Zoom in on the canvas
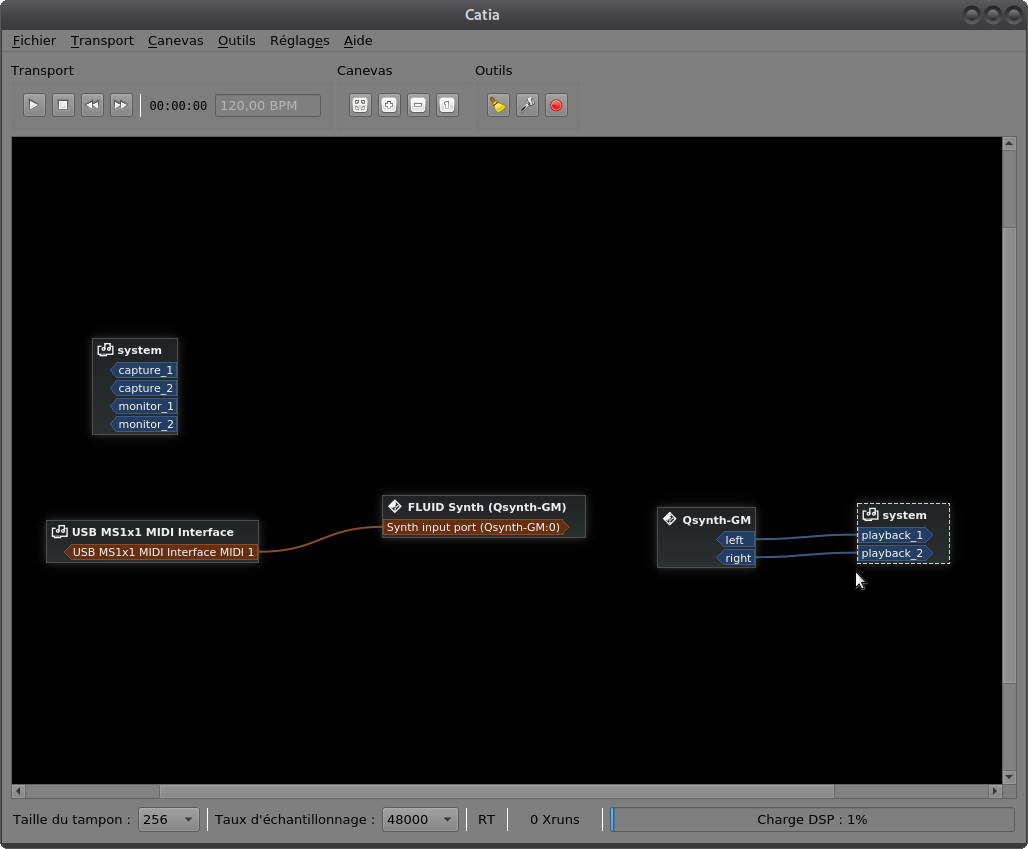Viewport: 1028px width, 849px height. coord(389,105)
